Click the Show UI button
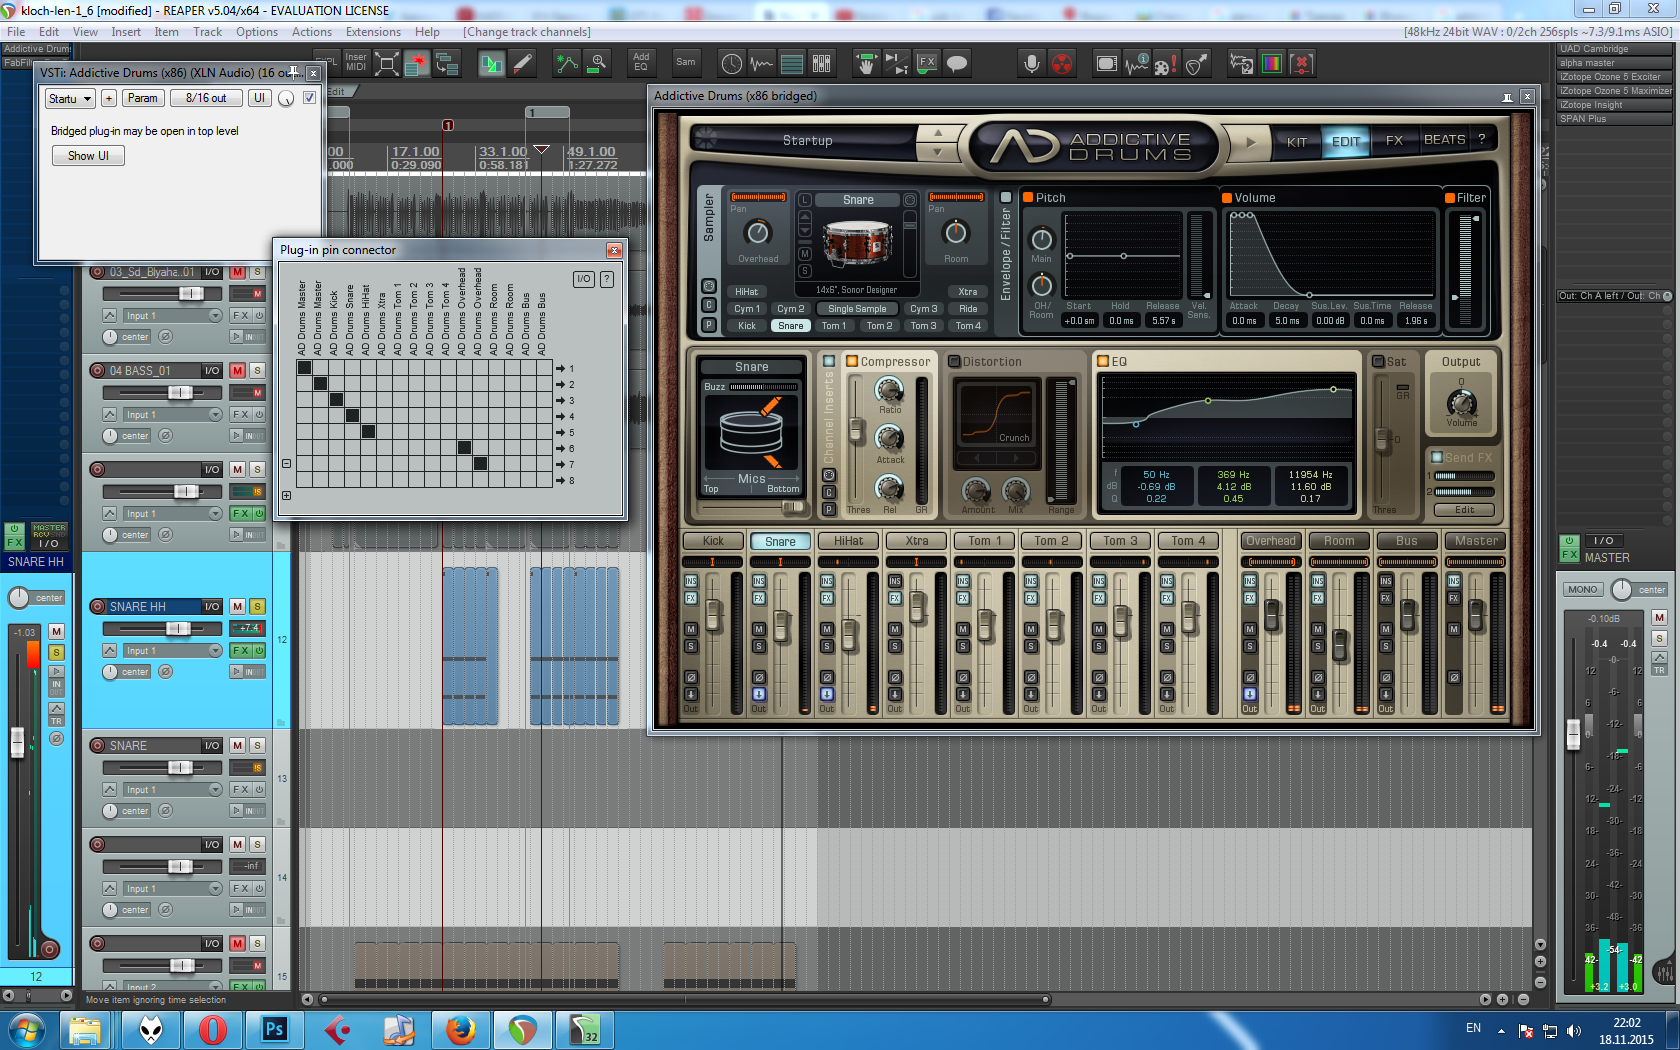Viewport: 1680px width, 1050px height. click(x=88, y=156)
